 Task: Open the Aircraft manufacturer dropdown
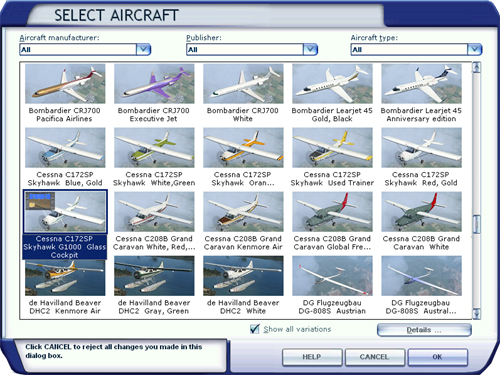tap(143, 50)
